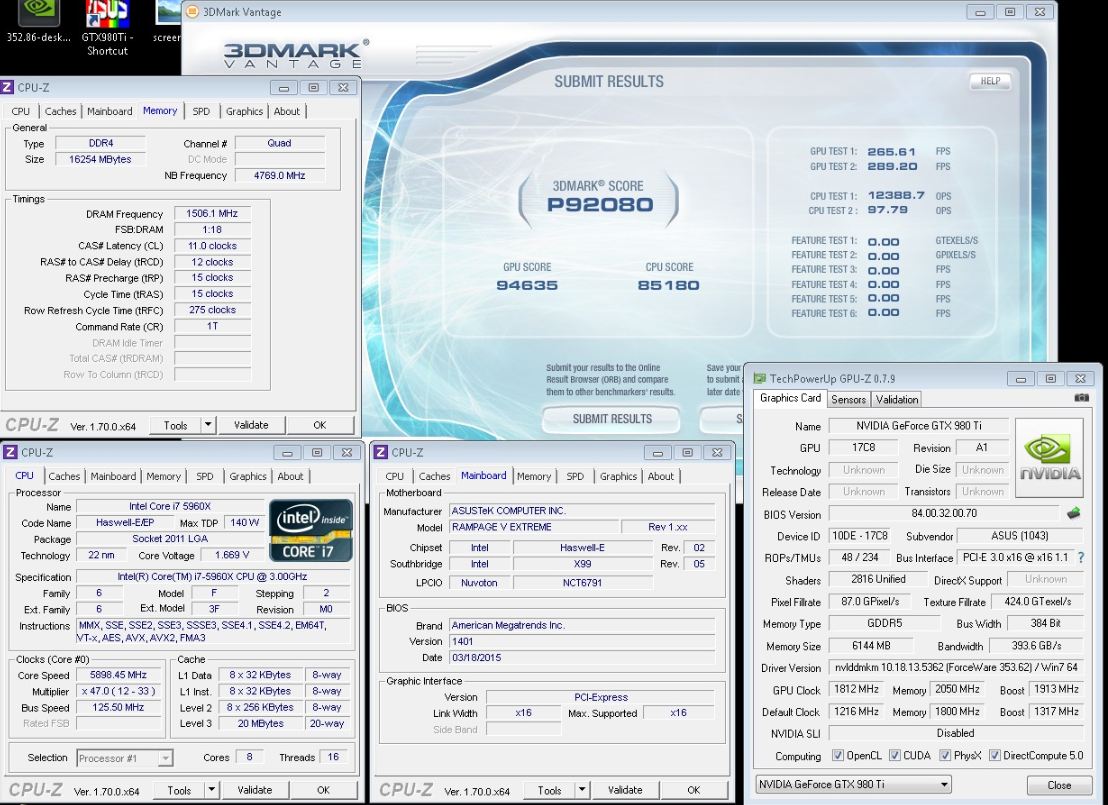The image size is (1108, 805).
Task: Click Validate in the Mainboard CPU-Z window
Action: (625, 790)
